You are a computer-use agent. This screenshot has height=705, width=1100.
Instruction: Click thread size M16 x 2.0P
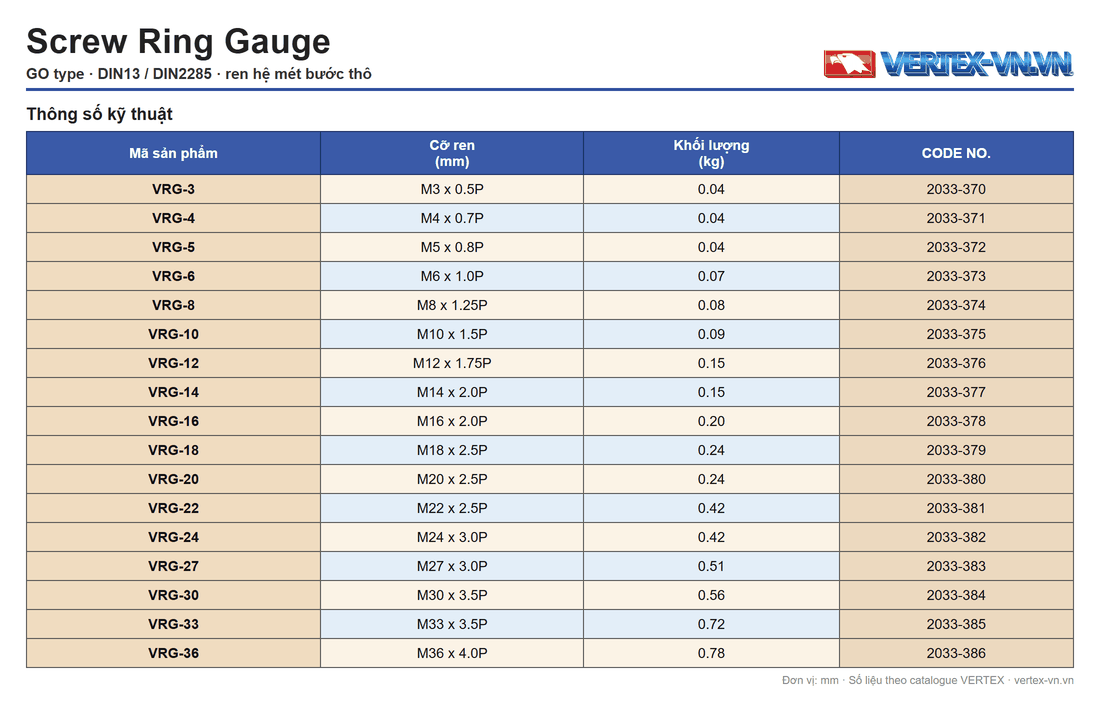[x=452, y=421]
